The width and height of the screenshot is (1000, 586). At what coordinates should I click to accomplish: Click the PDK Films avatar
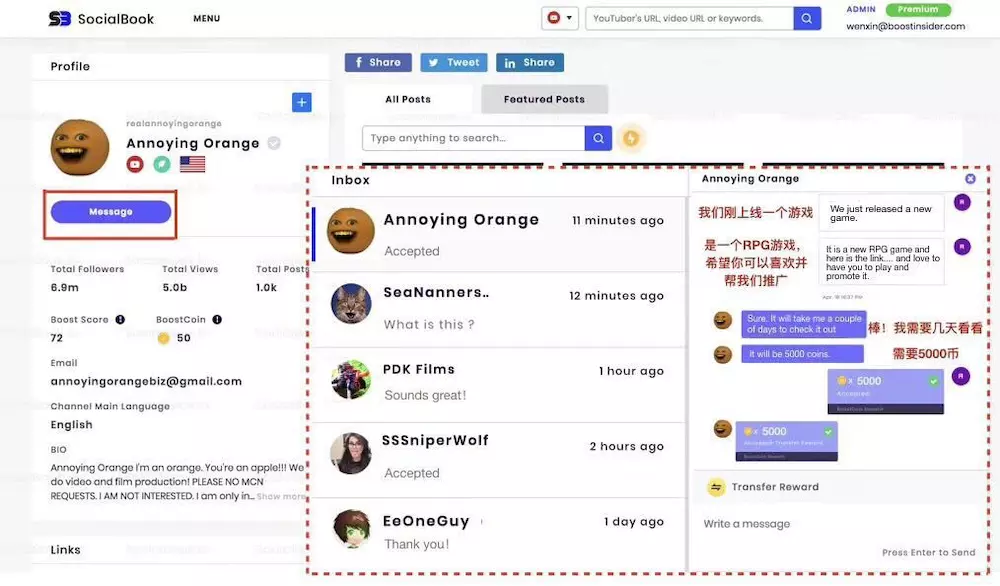tap(351, 379)
